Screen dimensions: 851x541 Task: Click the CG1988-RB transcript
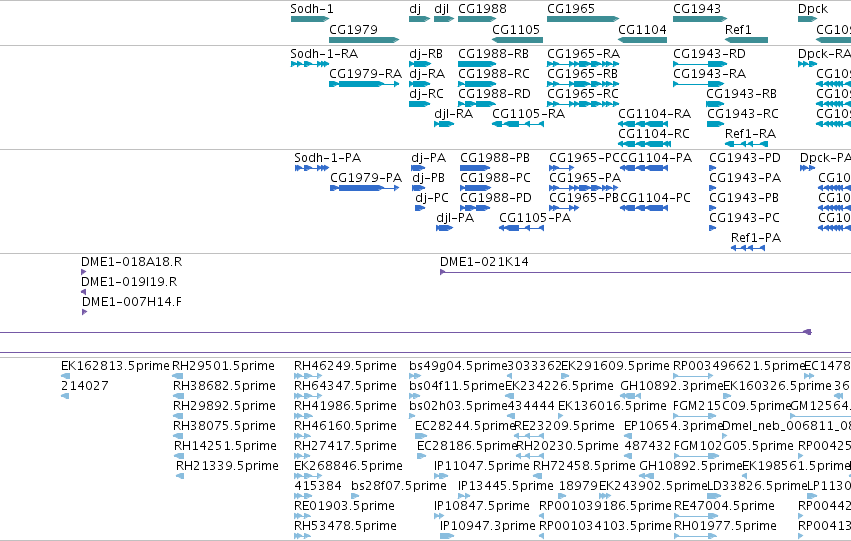[477, 64]
